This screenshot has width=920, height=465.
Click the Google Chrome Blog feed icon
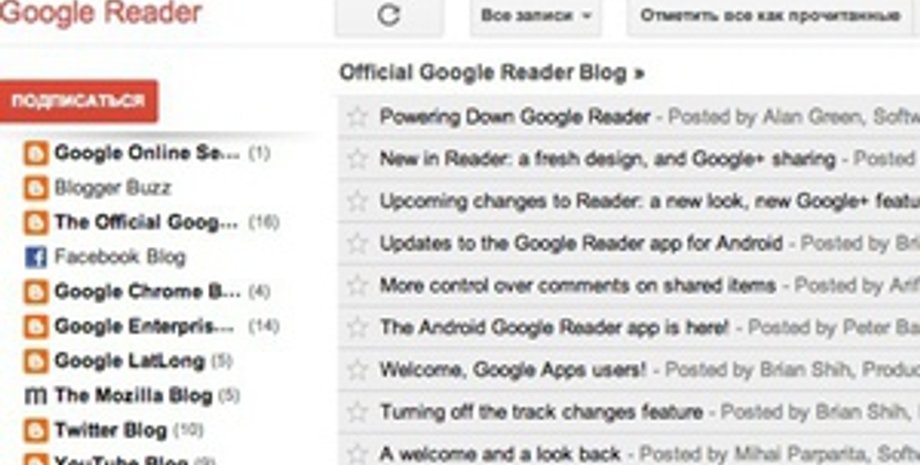[x=36, y=292]
